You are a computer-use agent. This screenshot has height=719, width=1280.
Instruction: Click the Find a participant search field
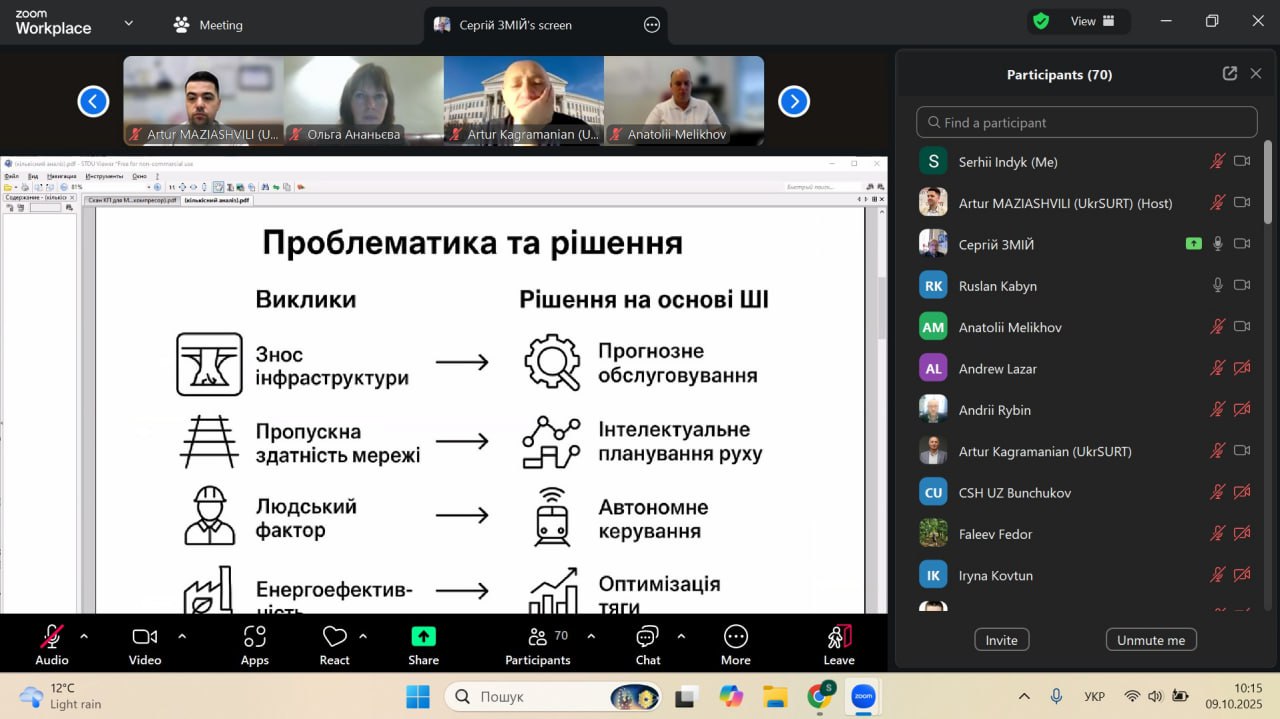coord(1086,122)
